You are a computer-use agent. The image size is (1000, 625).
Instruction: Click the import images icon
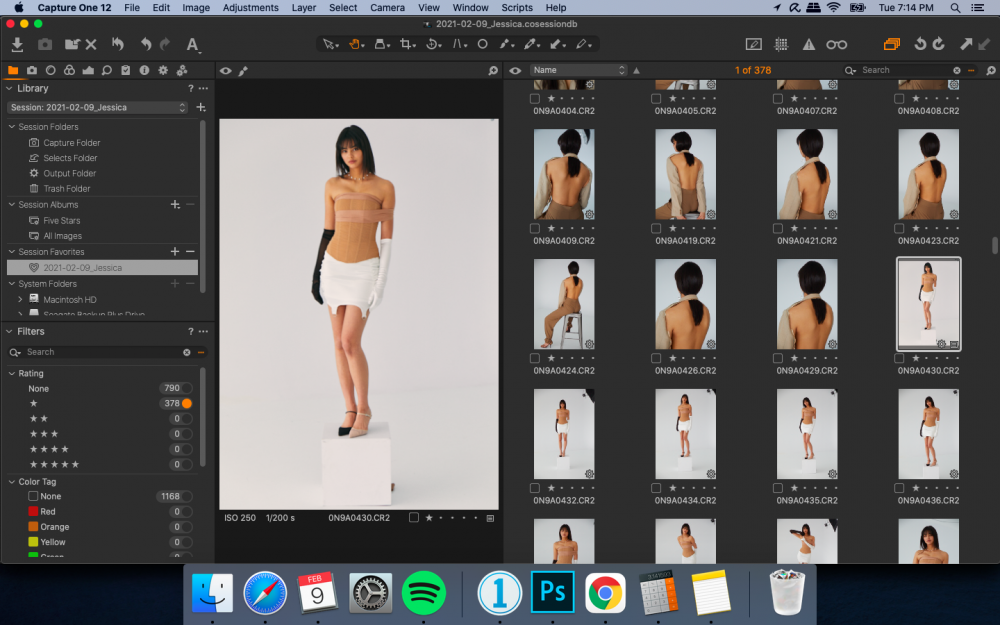point(17,44)
